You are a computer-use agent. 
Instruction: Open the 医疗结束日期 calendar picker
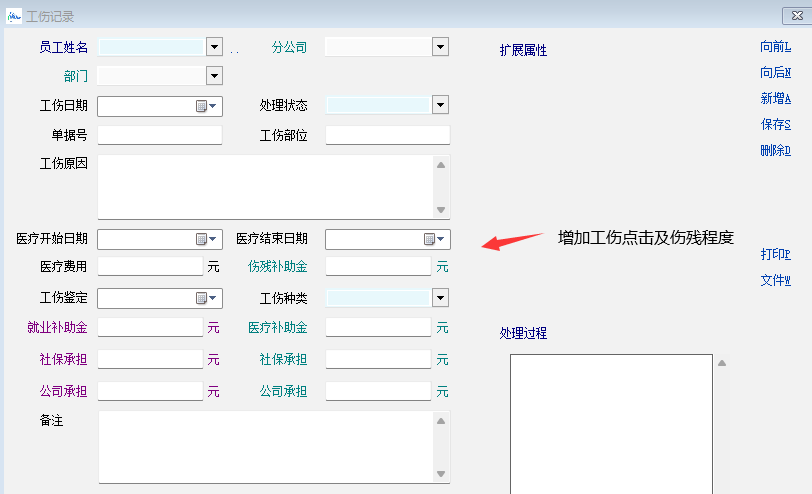[x=435, y=239]
